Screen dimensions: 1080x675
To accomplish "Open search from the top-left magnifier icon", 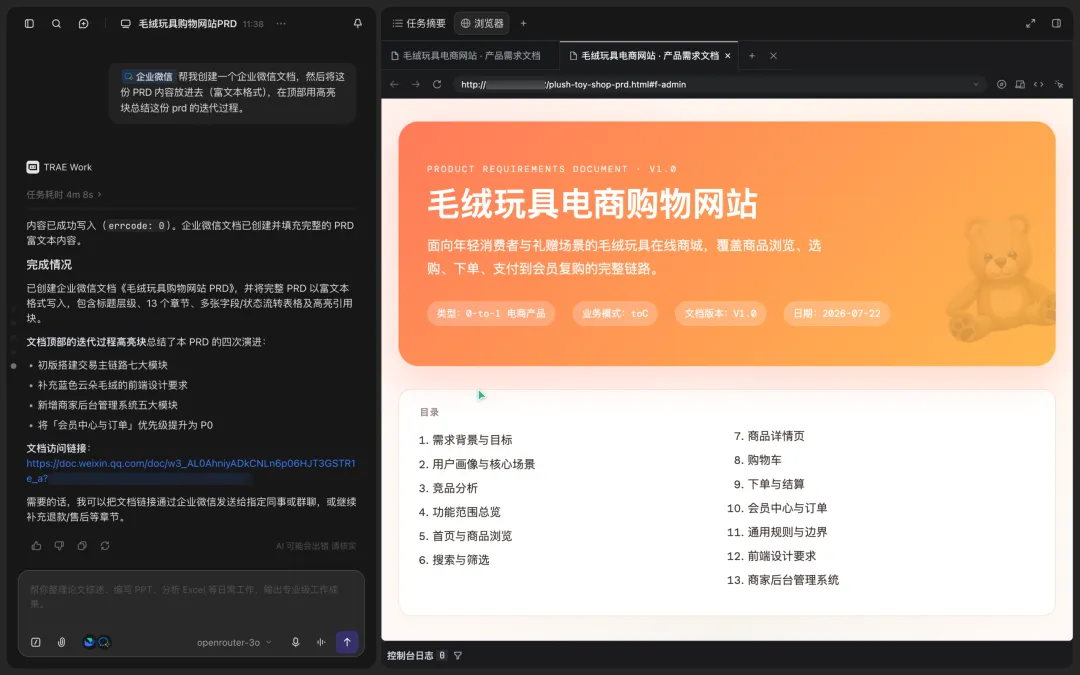I will [56, 23].
